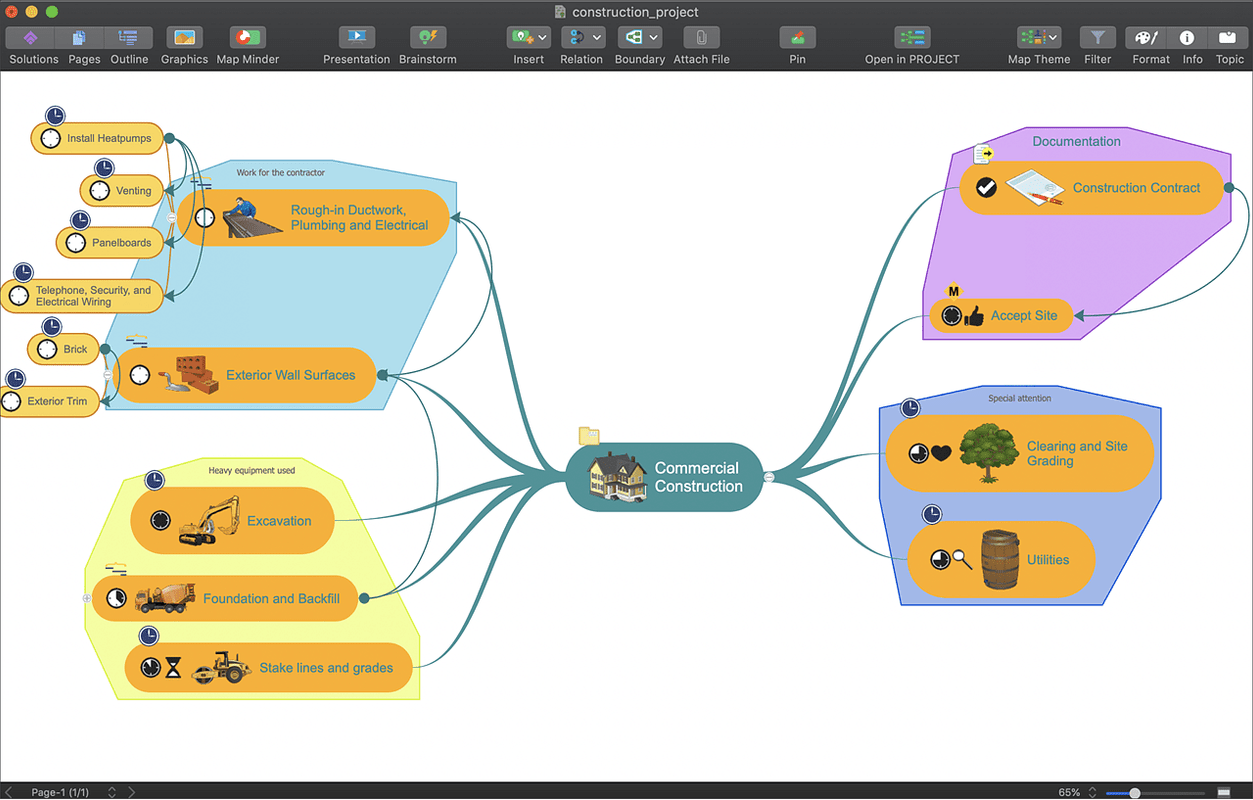This screenshot has width=1253, height=800.
Task: Click the Work for the contractor label
Action: tap(280, 172)
